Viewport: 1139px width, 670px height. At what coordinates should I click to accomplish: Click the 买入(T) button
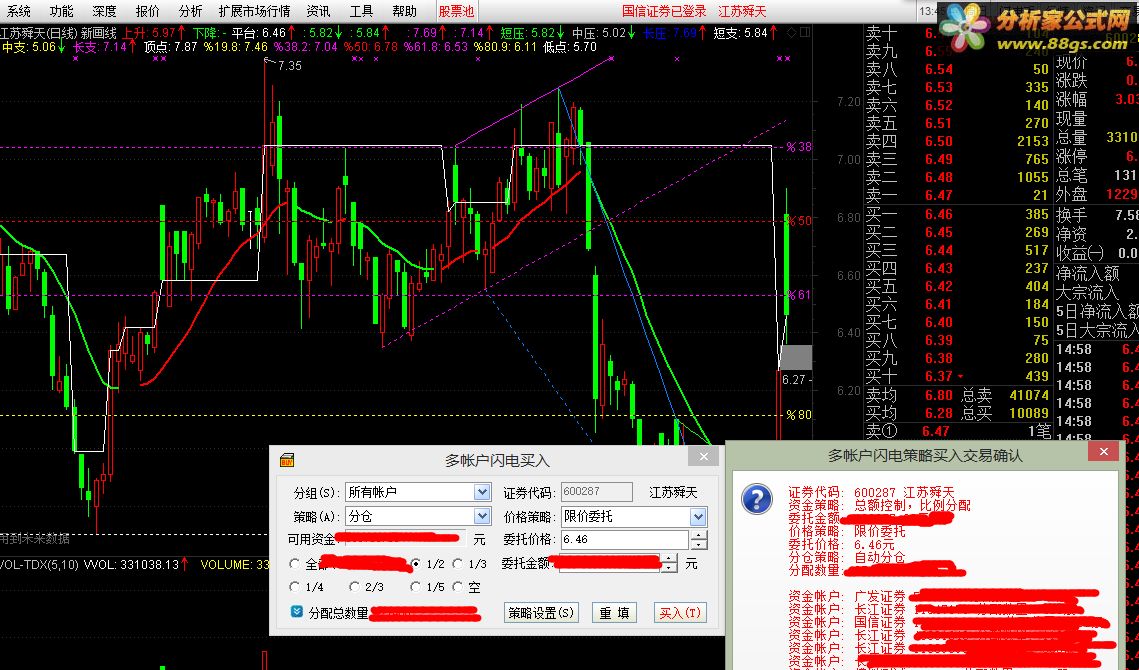[680, 613]
